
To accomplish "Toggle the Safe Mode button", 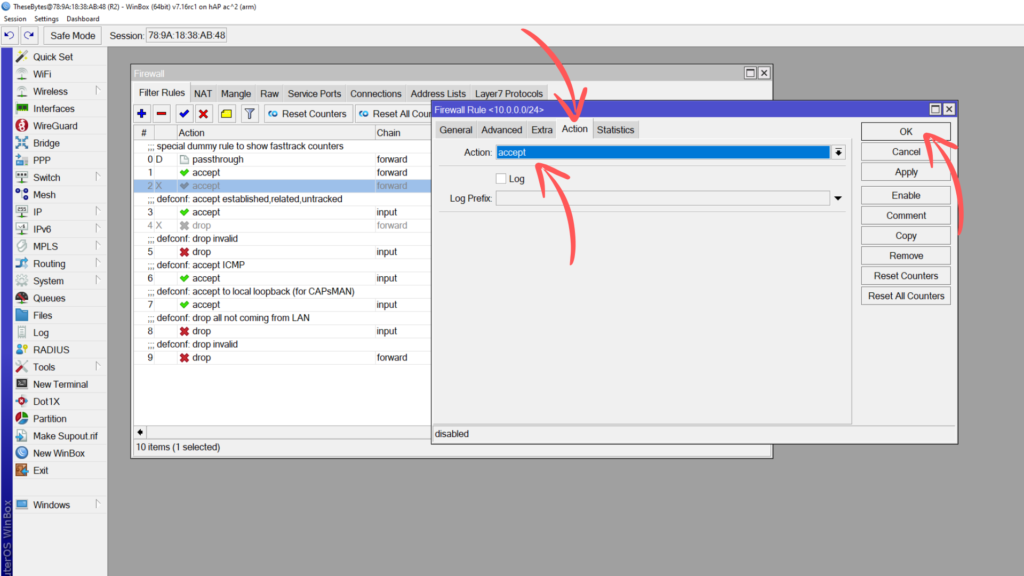I will click(x=72, y=35).
